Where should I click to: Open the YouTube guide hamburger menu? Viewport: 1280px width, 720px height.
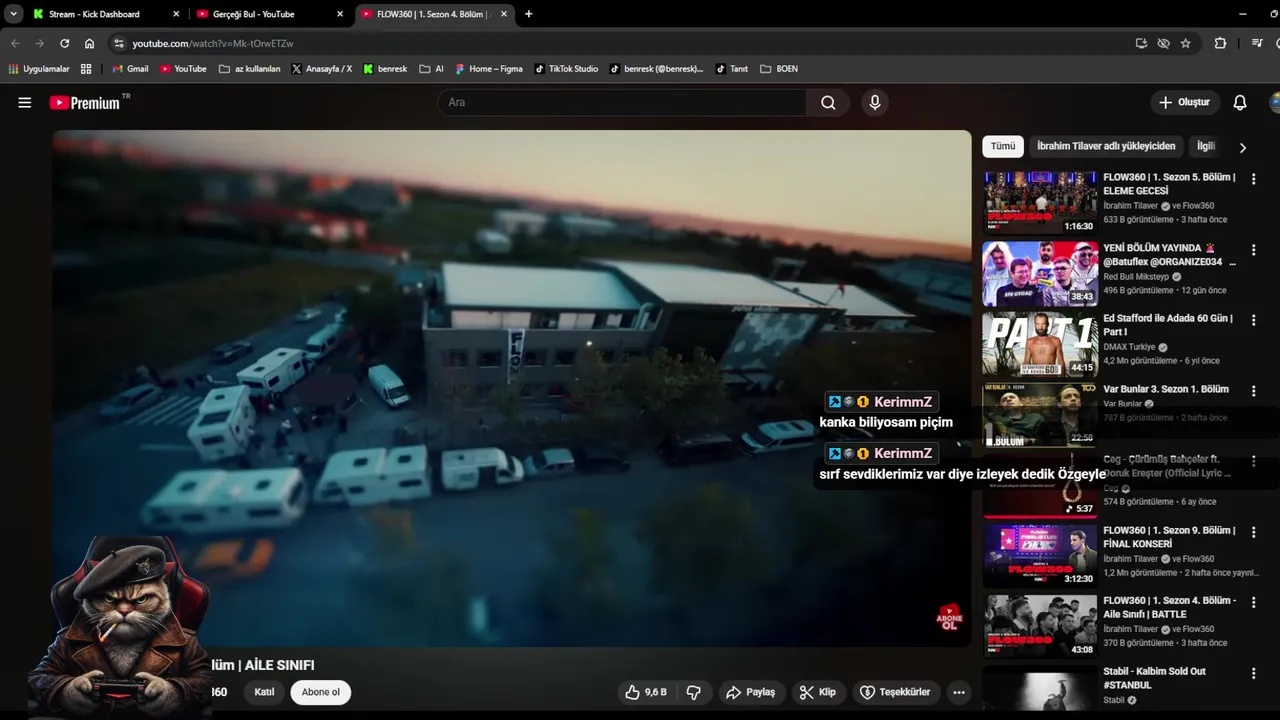pyautogui.click(x=25, y=102)
